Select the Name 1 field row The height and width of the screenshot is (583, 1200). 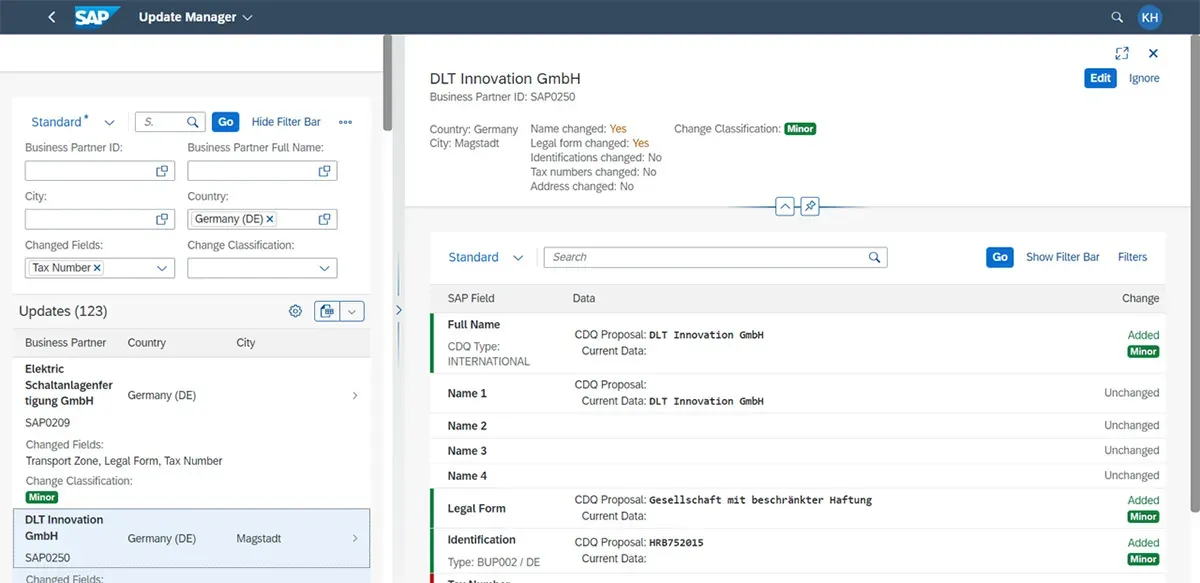click(x=798, y=393)
